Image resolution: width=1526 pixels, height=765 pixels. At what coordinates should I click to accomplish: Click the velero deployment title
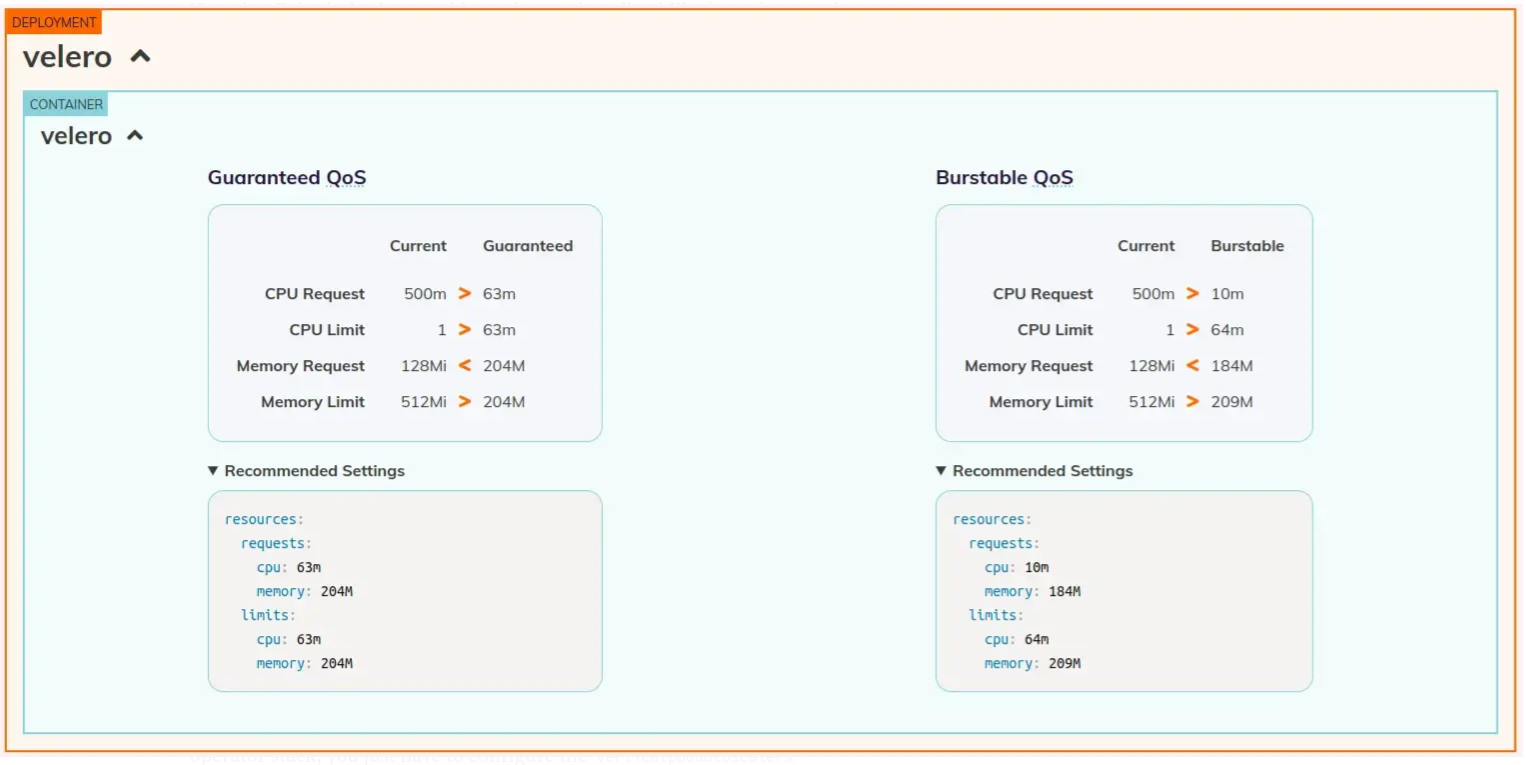pos(67,57)
